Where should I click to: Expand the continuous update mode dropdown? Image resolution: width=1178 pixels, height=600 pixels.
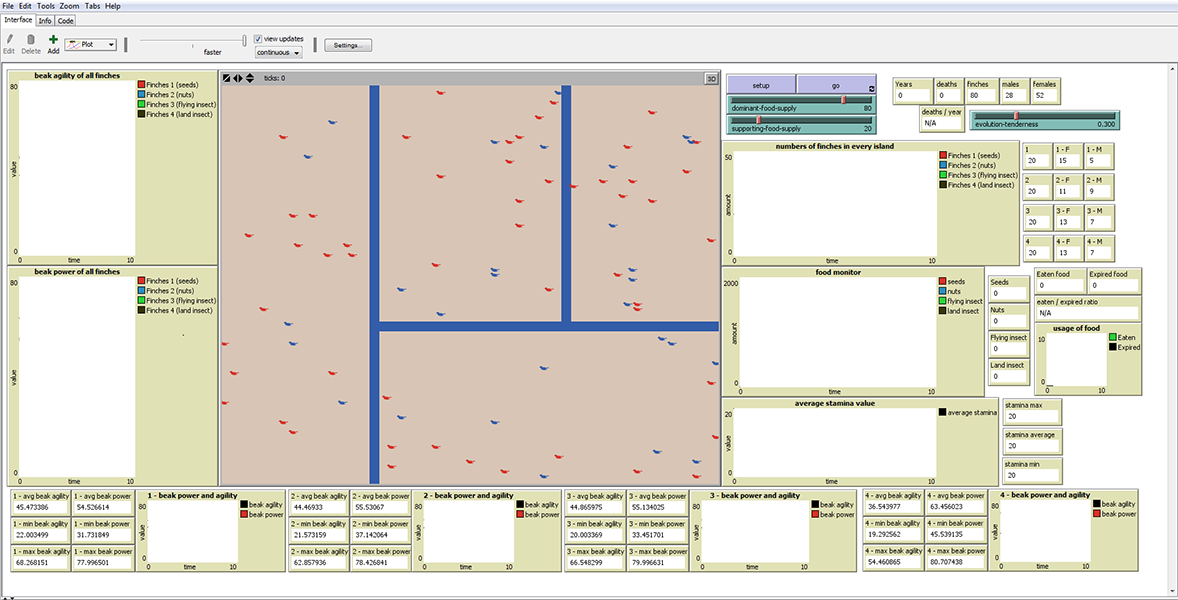coord(278,52)
